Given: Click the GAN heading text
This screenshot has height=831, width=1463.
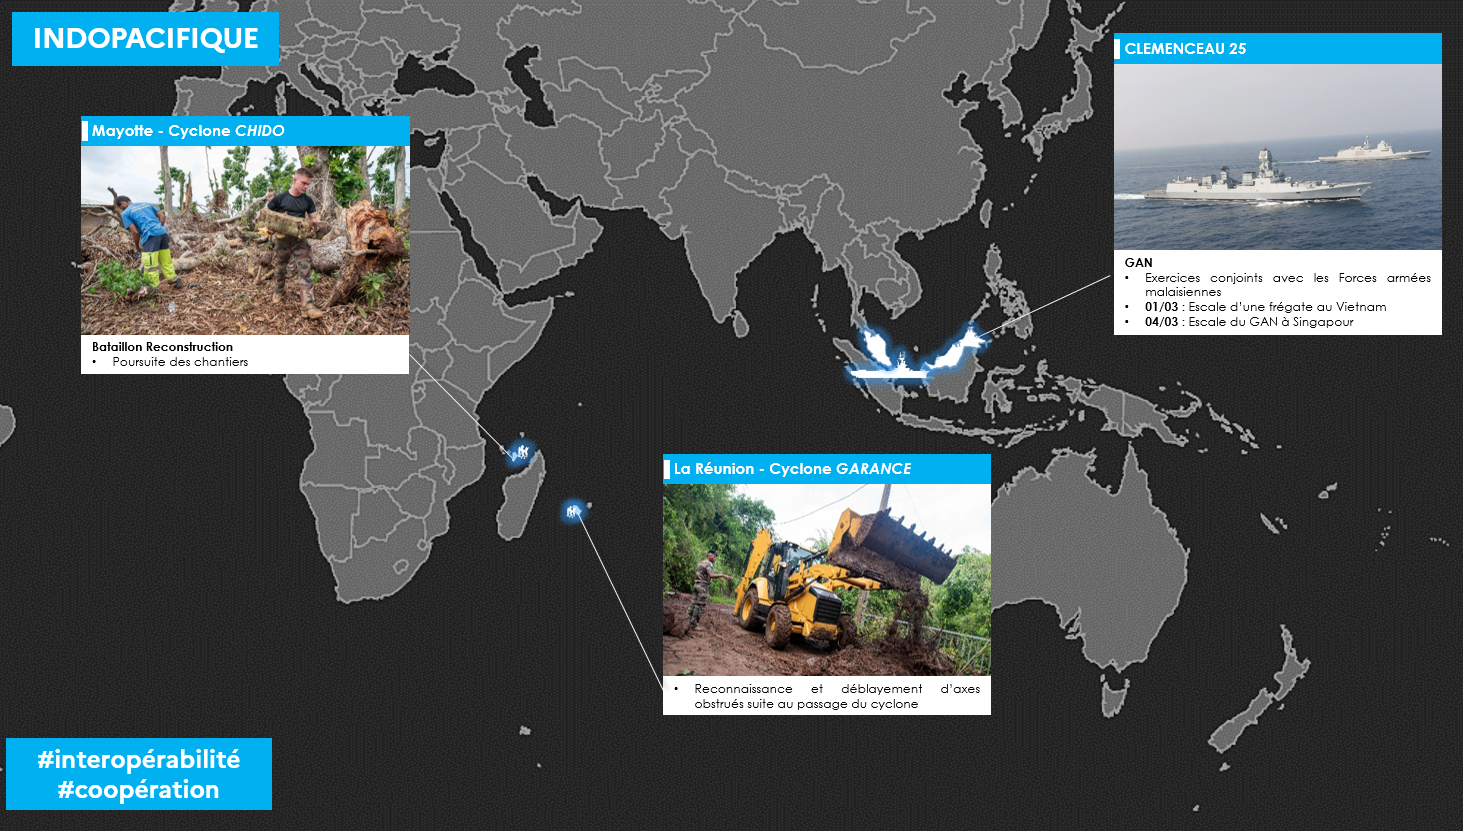Looking at the screenshot, I should (x=1138, y=263).
